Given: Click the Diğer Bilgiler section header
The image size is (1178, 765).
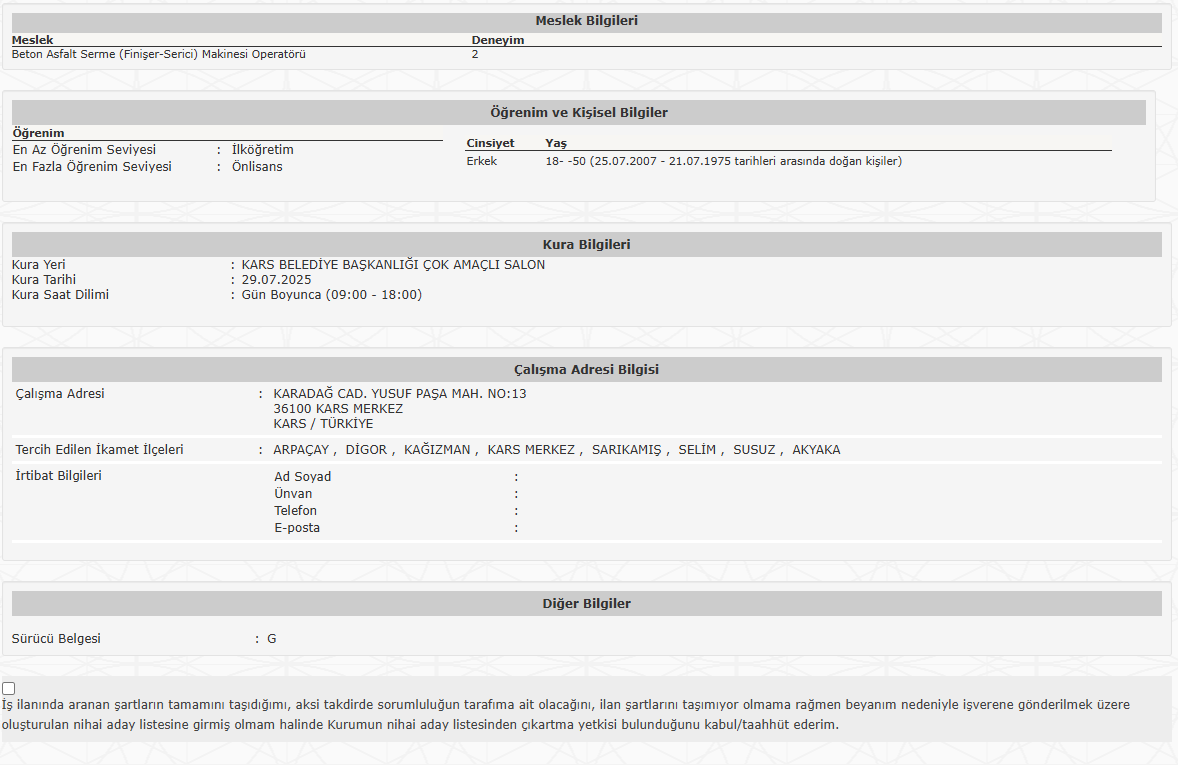Looking at the screenshot, I should pos(586,604).
